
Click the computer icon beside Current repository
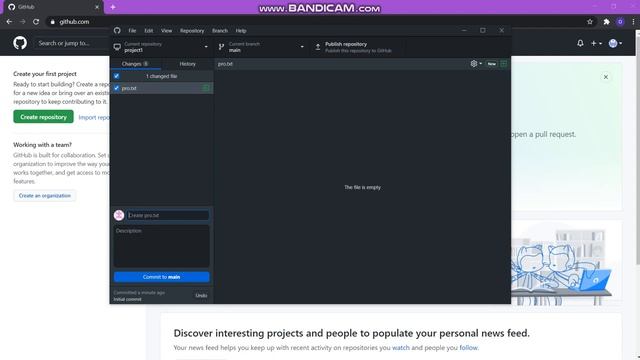[x=117, y=47]
